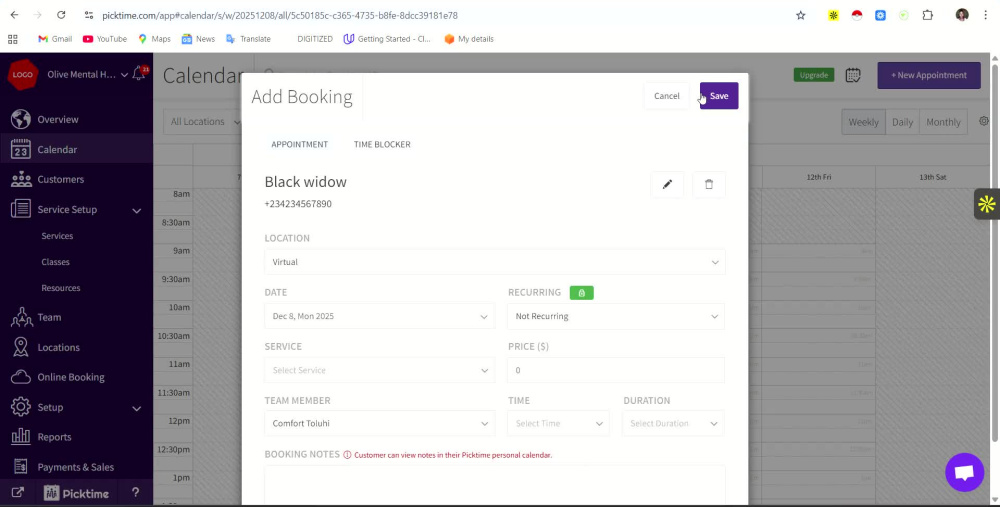This screenshot has width=1000, height=507.
Task: Open Team Member dropdown Comfort Toluhi
Action: (379, 423)
